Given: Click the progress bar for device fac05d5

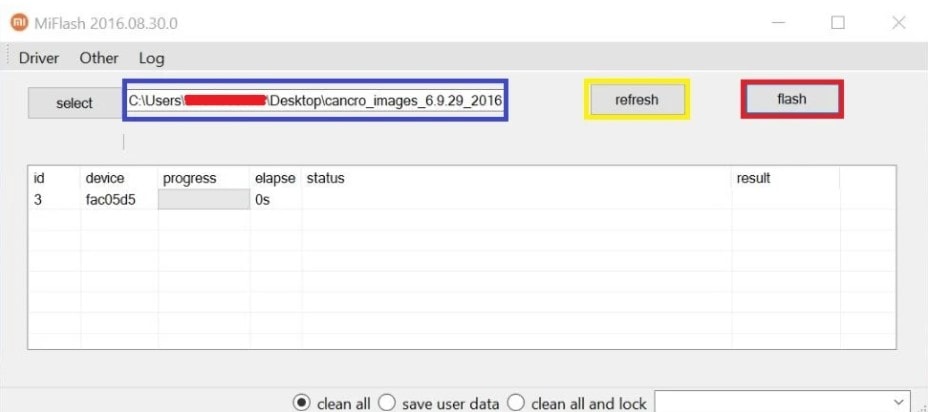Looking at the screenshot, I should pos(204,199).
